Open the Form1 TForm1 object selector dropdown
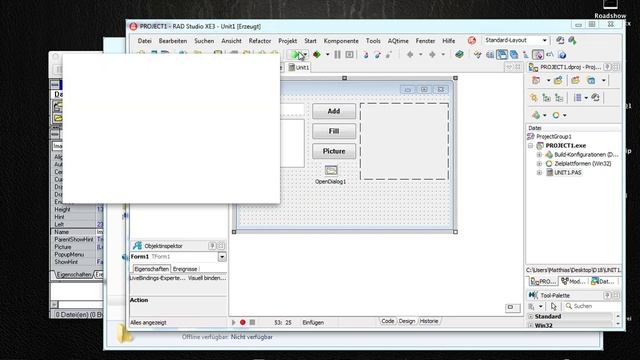The width and height of the screenshot is (640, 360). (222, 257)
